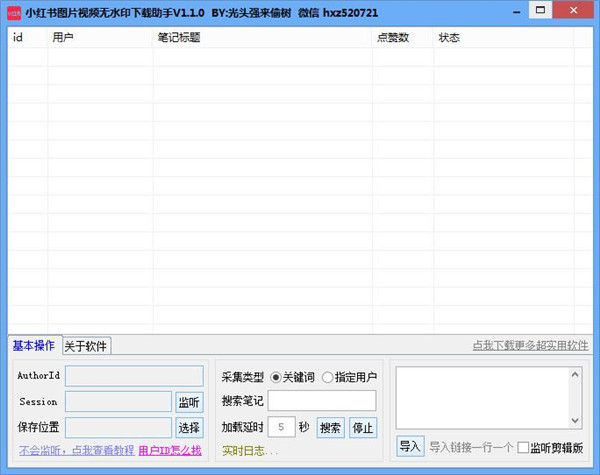Image resolution: width=600 pixels, height=475 pixels.
Task: Focus the 搜索笔记 text field
Action: [322, 401]
